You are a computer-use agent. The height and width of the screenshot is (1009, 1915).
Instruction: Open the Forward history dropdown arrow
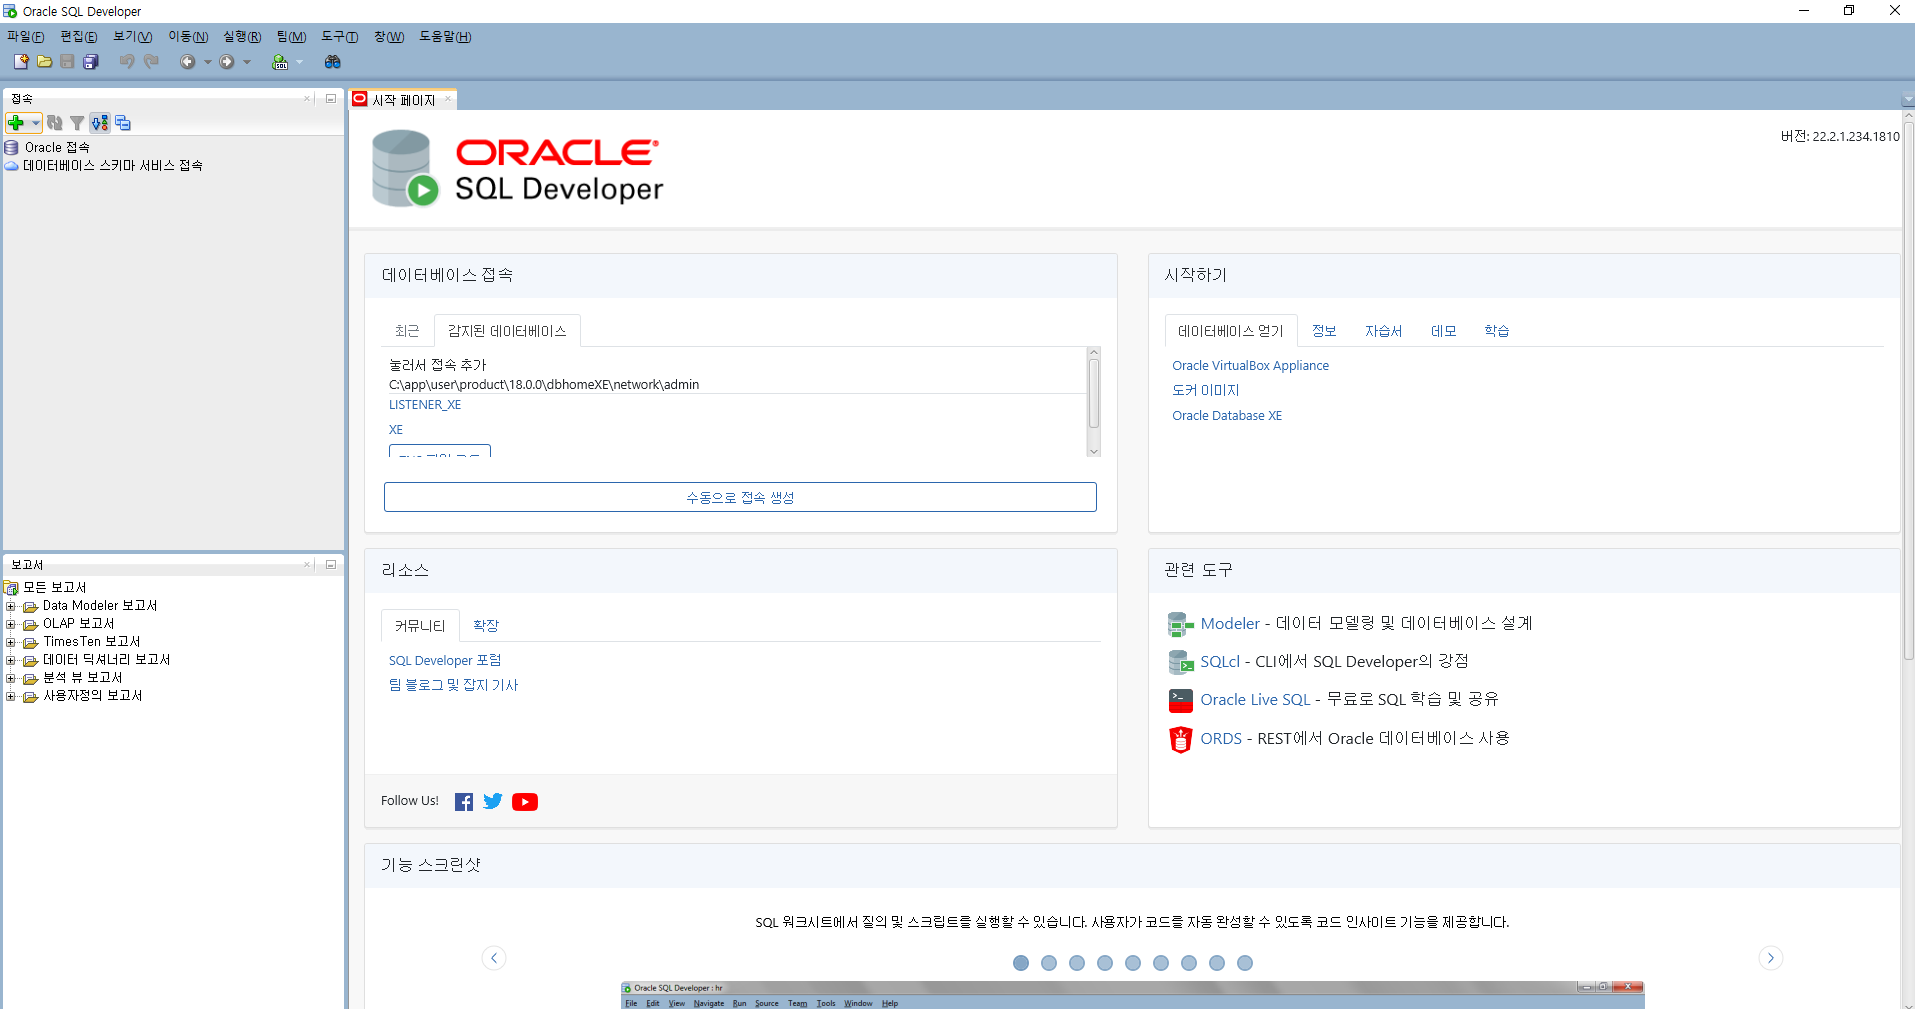click(247, 62)
